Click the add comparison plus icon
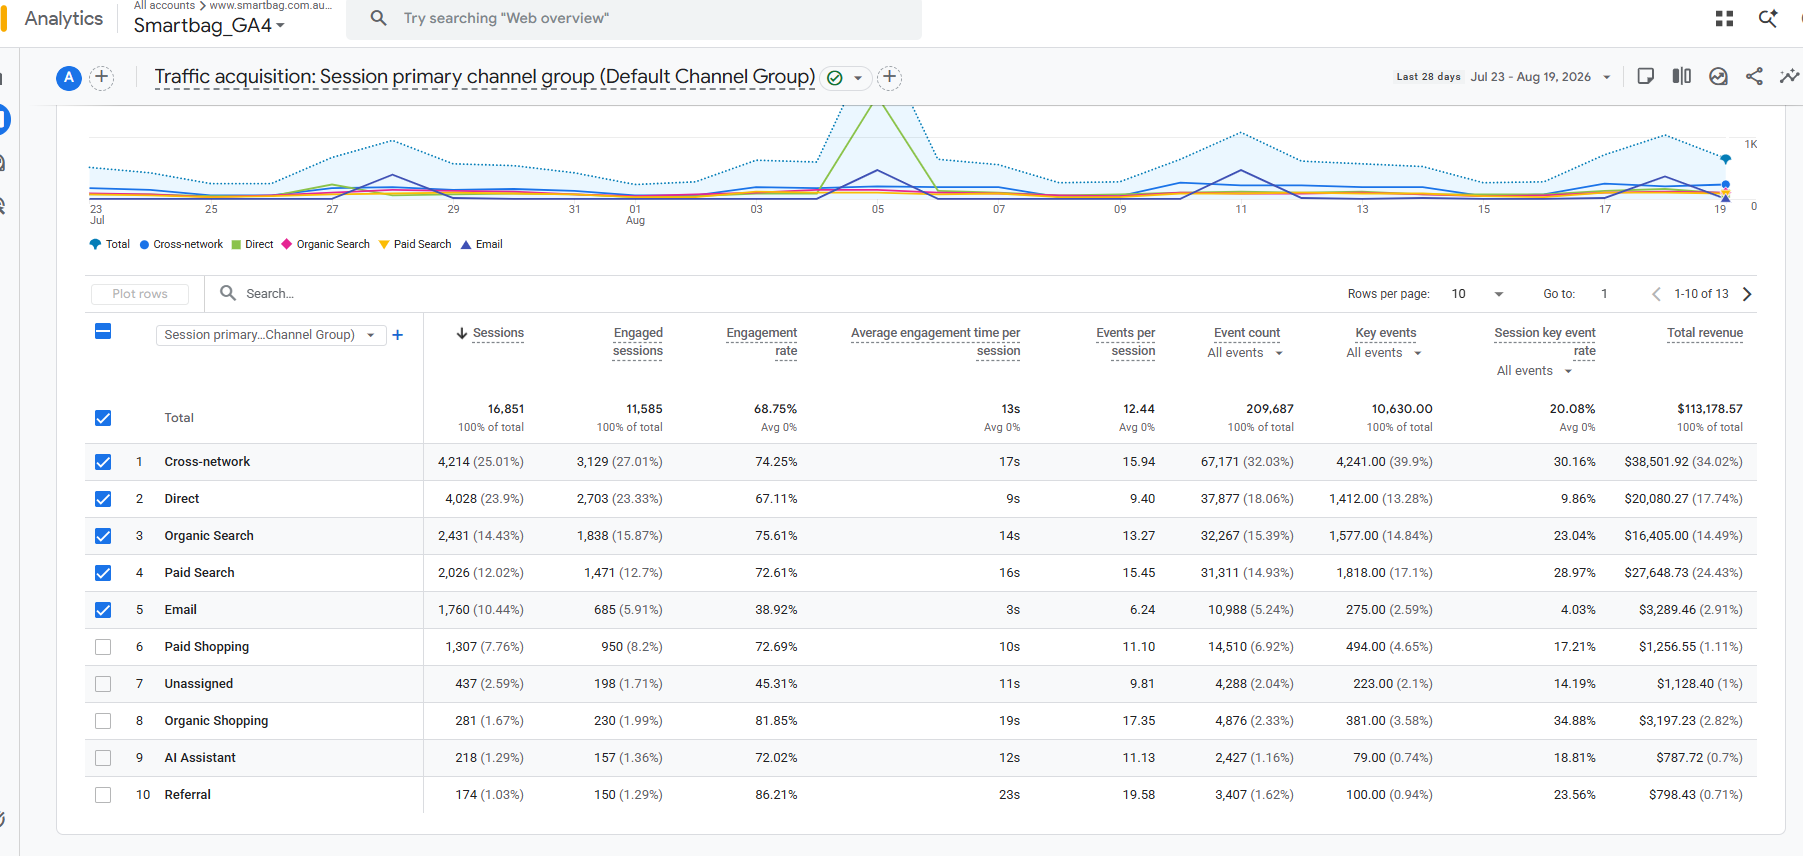 101,77
